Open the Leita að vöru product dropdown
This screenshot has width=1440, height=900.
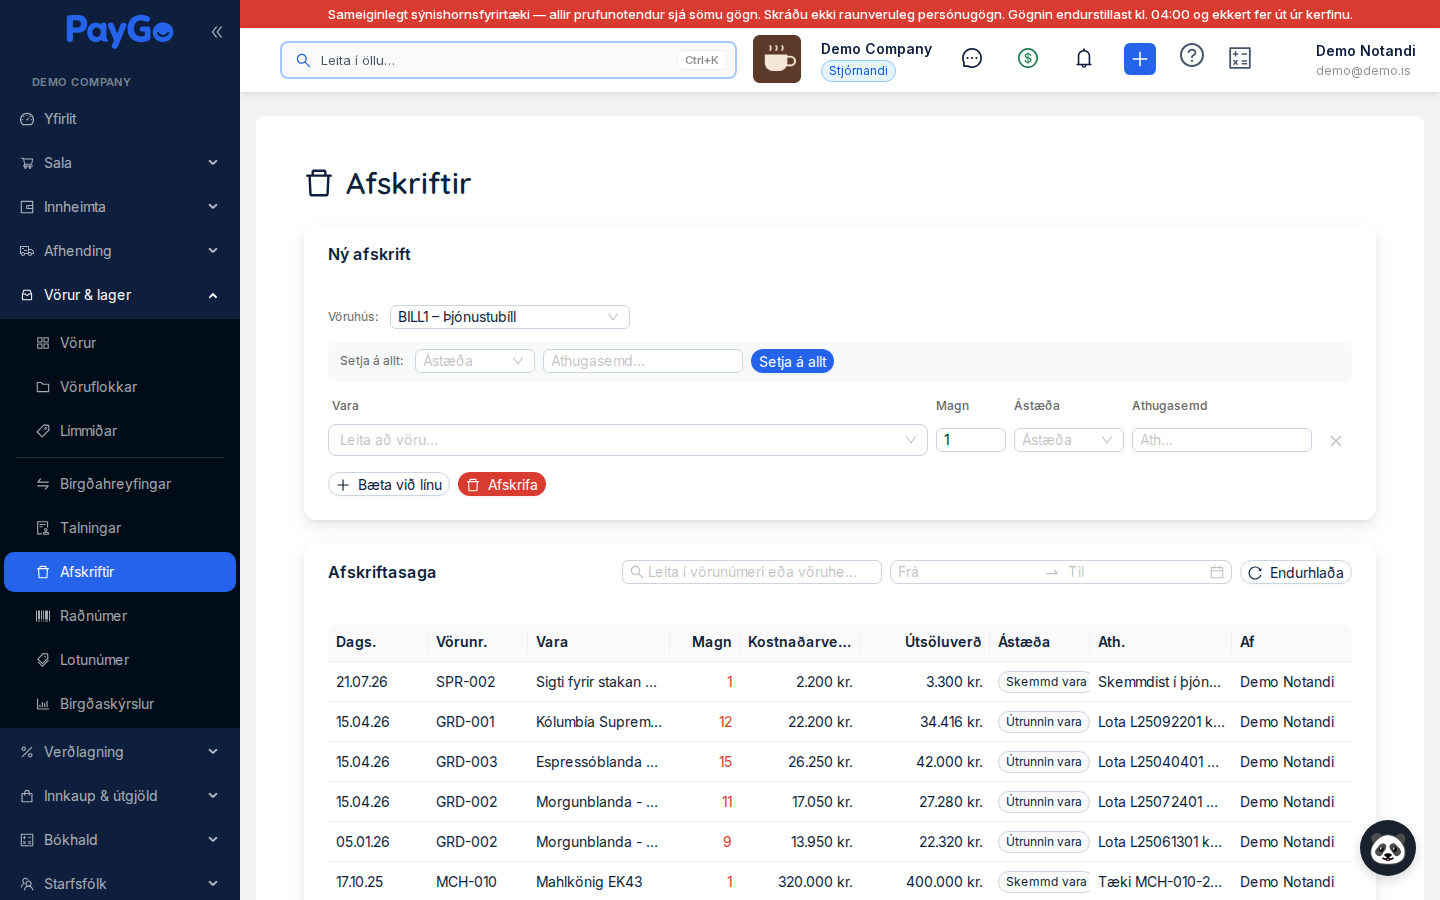point(628,440)
